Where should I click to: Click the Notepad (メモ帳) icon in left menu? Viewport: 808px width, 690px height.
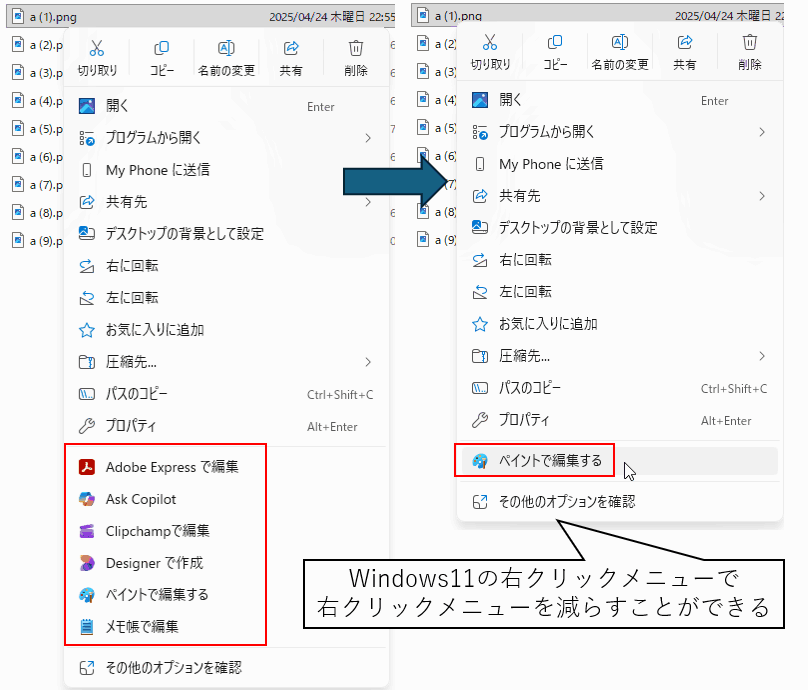[87, 627]
